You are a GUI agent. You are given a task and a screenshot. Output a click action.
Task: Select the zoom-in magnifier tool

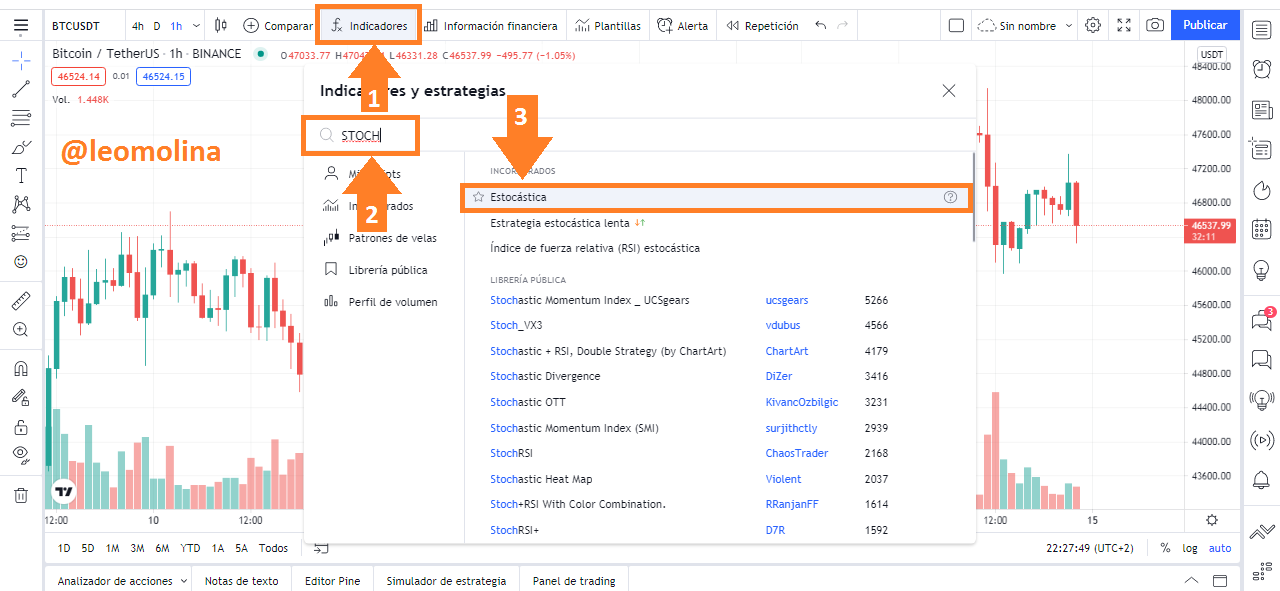tap(21, 329)
